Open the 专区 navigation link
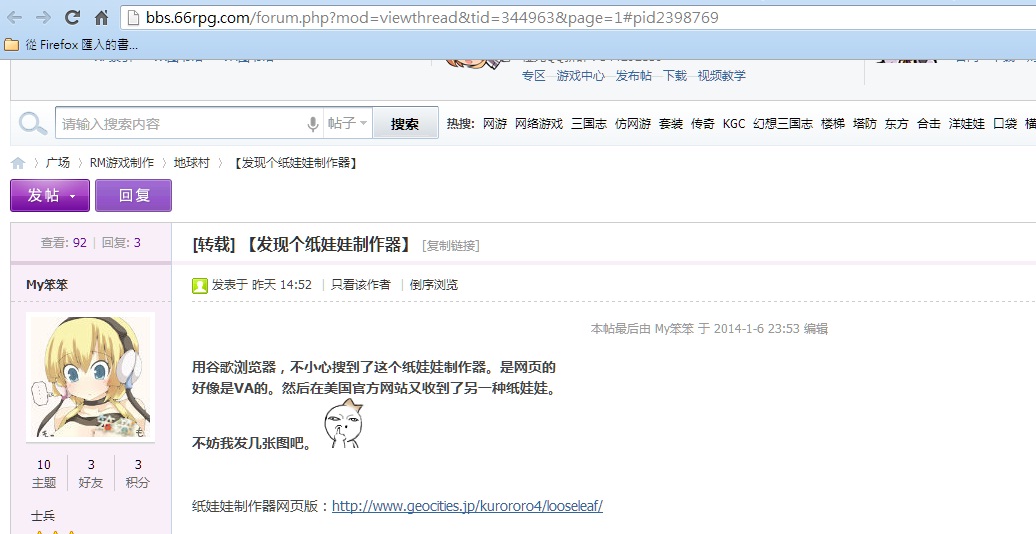 tap(534, 76)
